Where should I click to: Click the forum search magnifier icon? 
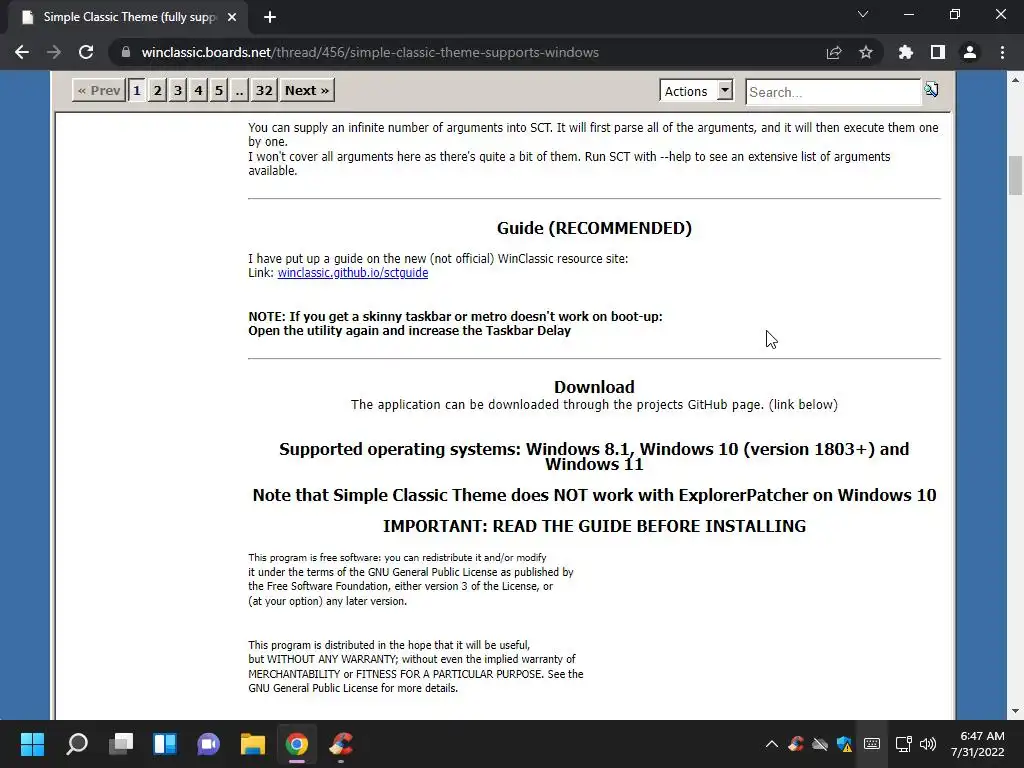[x=931, y=89]
